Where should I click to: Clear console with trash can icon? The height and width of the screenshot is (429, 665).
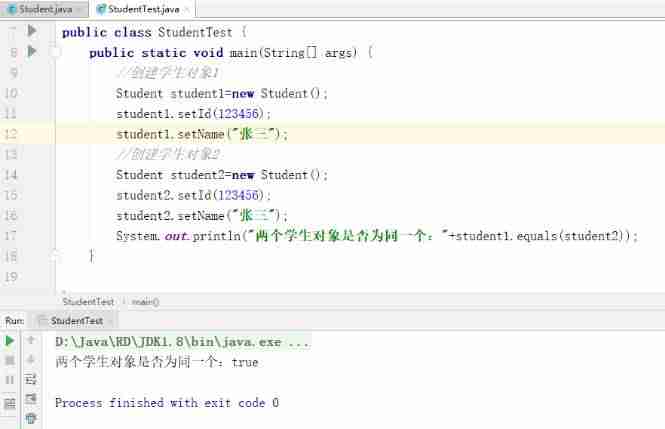click(x=31, y=418)
